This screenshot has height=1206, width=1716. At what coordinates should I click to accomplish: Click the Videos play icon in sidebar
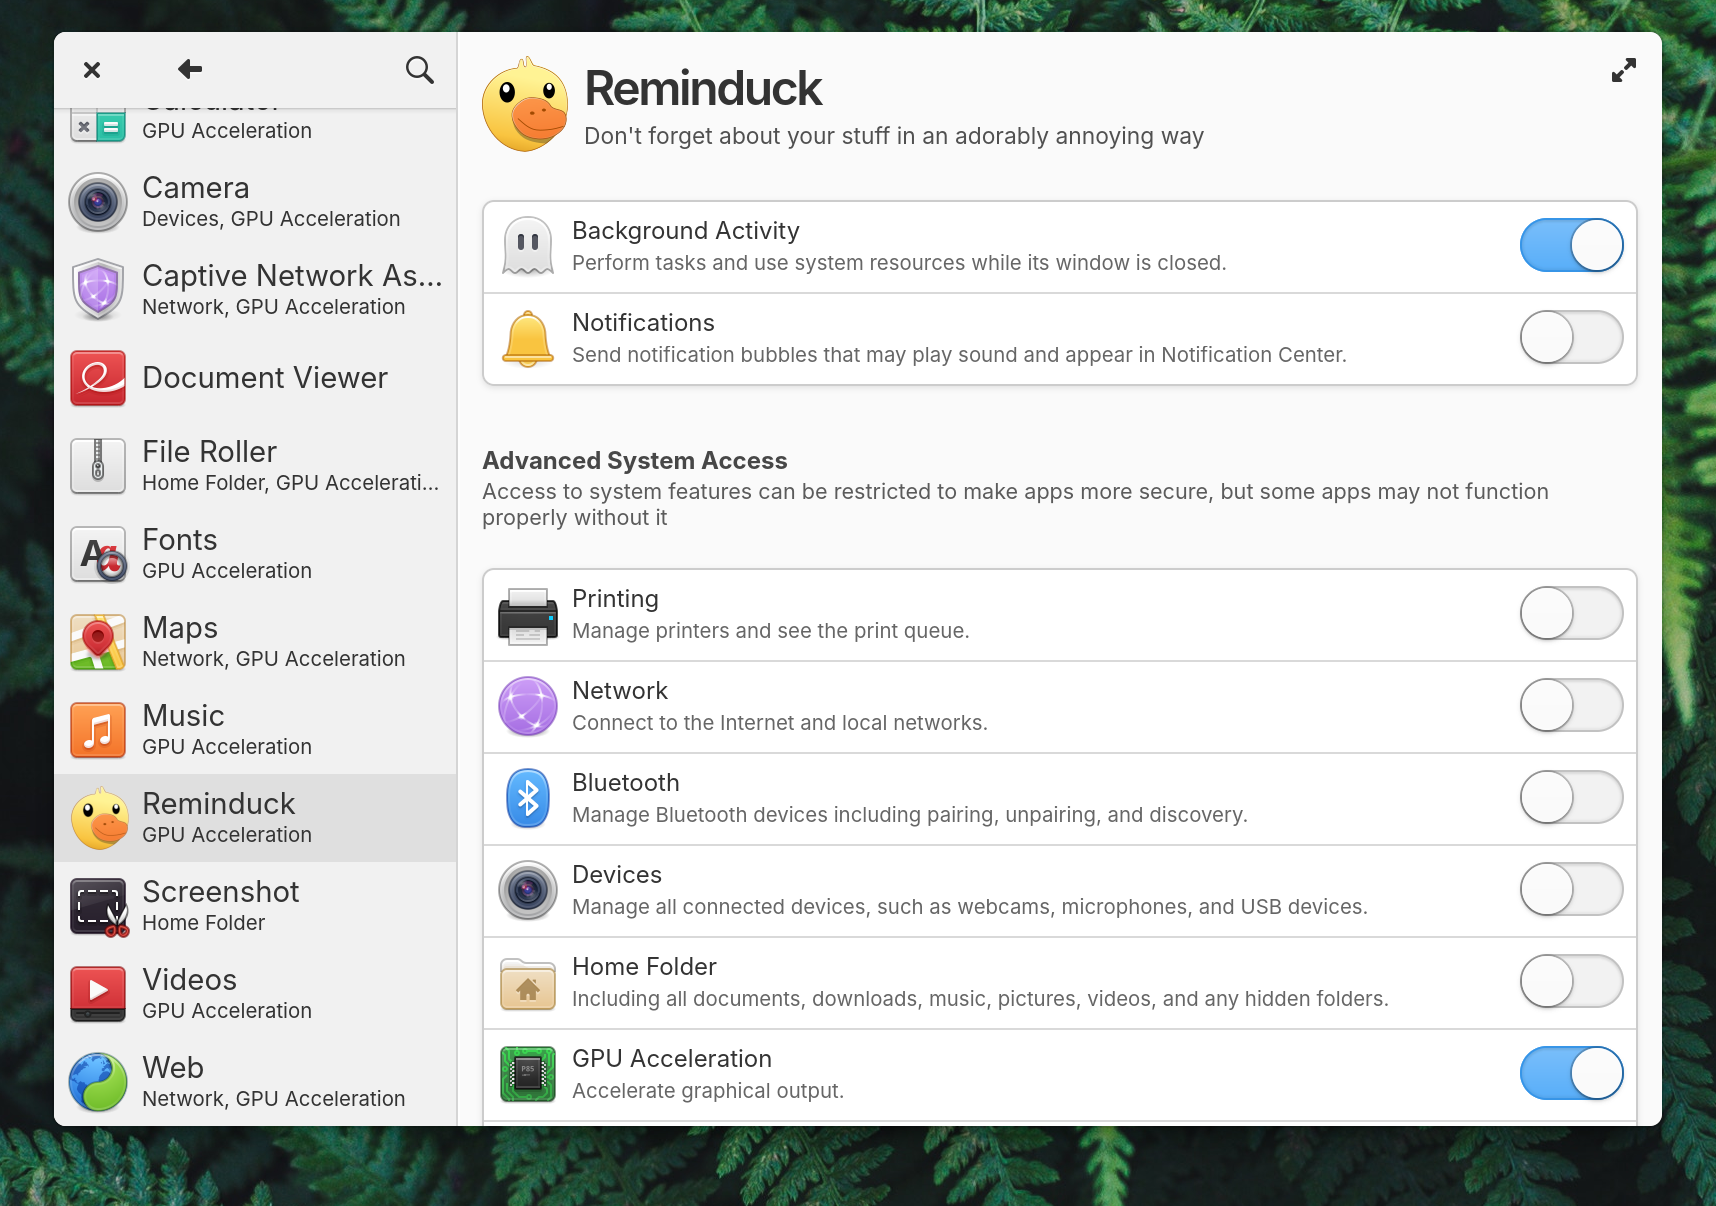pyautogui.click(x=98, y=994)
